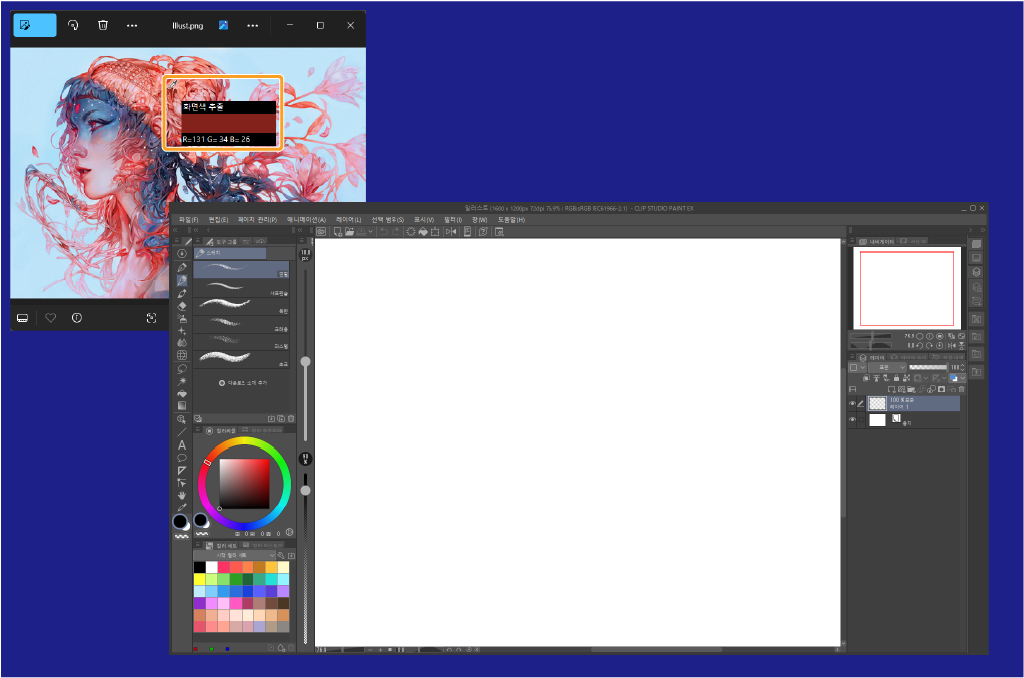Image resolution: width=1024 pixels, height=678 pixels.
Task: Toggle transparent color swatch below main color
Action: click(182, 536)
